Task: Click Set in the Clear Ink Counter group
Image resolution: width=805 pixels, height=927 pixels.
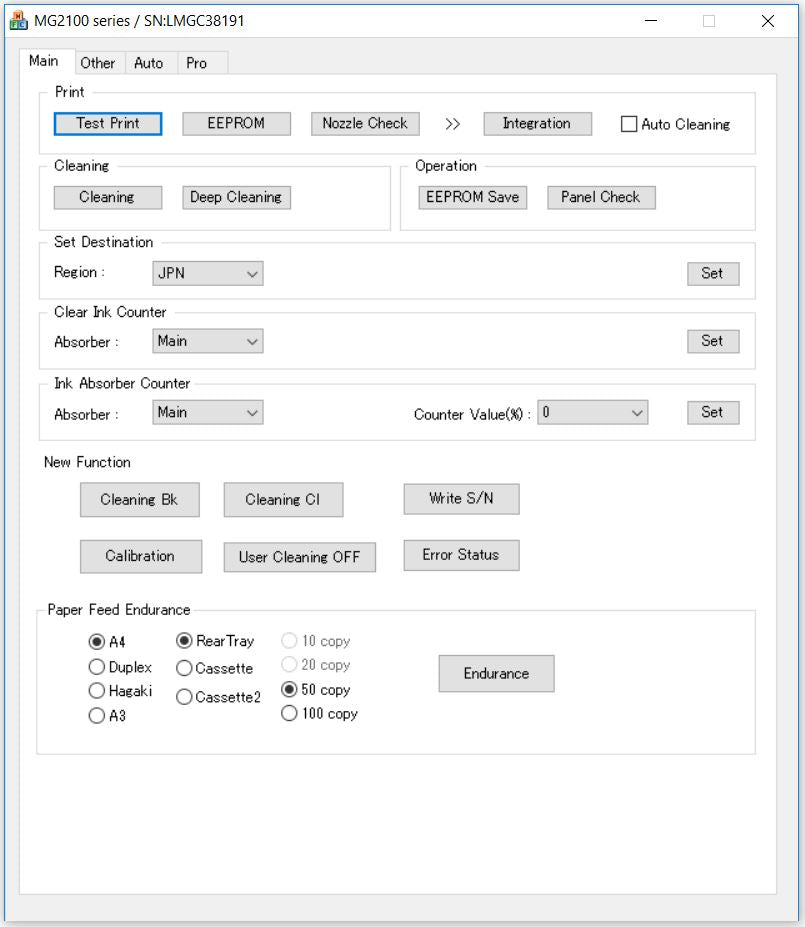Action: click(x=713, y=341)
